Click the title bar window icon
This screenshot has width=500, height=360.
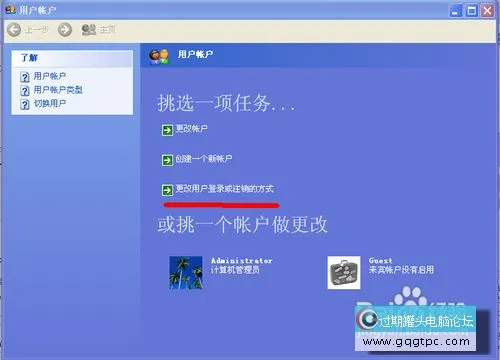pos(10,10)
